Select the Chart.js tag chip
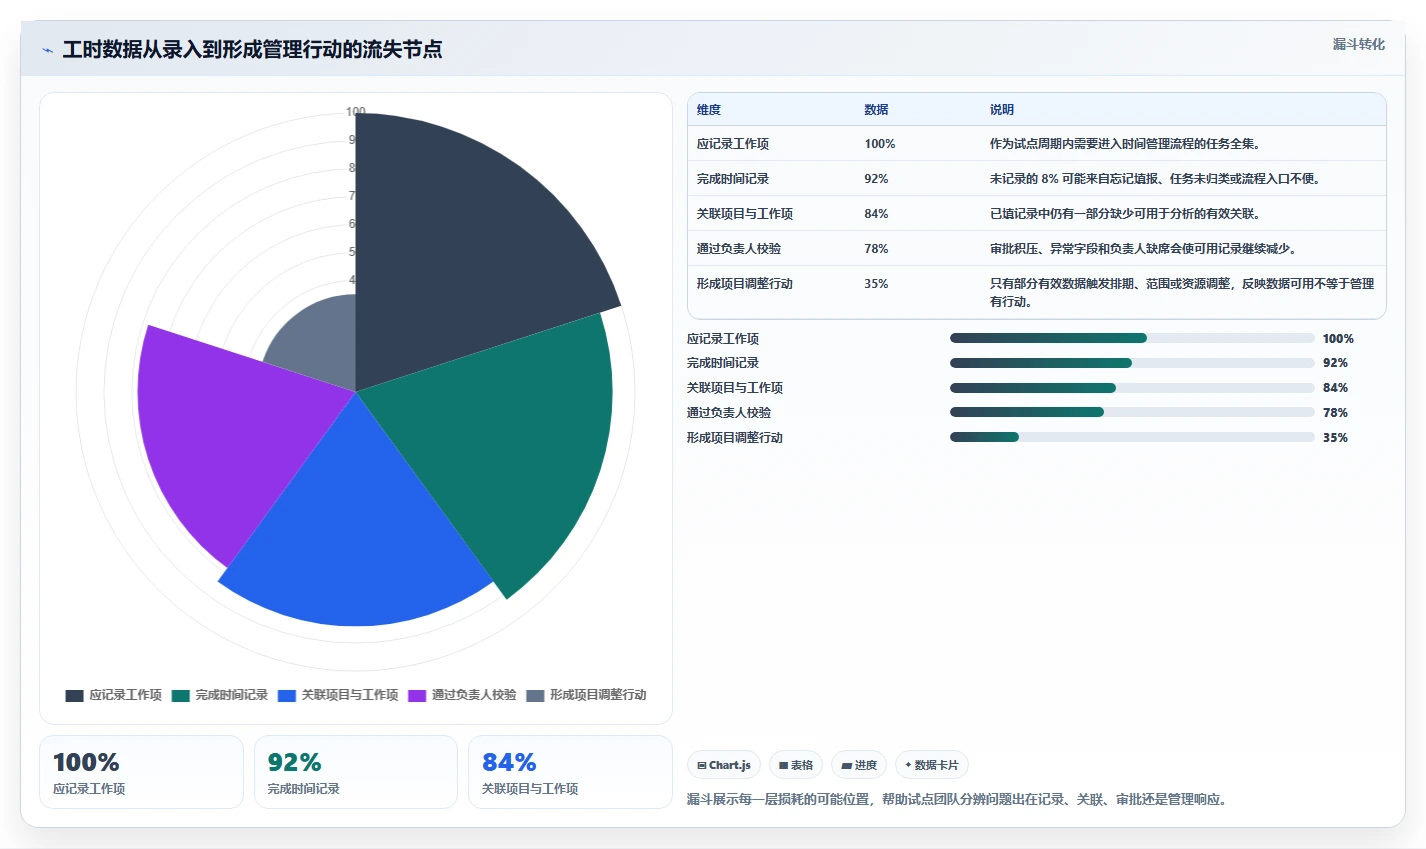The width and height of the screenshot is (1426, 849). (x=724, y=765)
